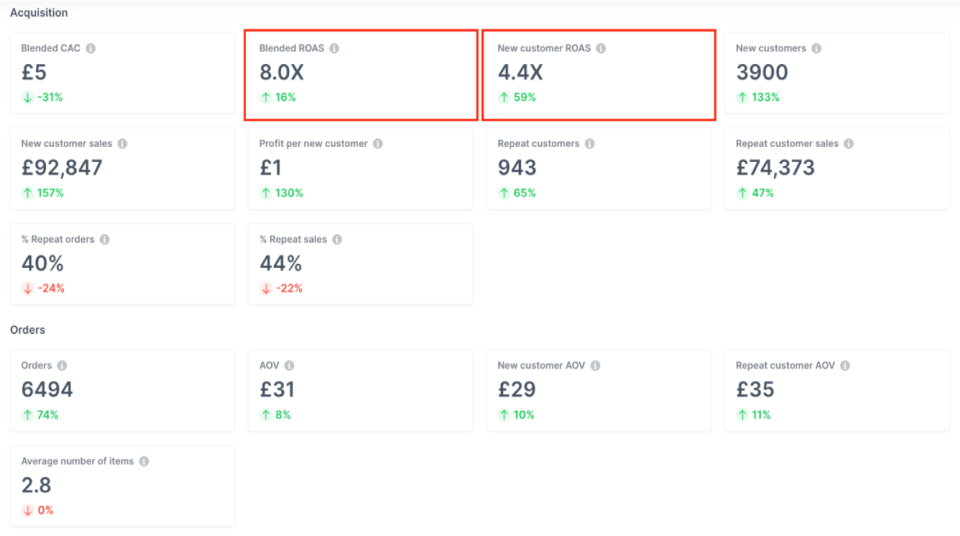The image size is (960, 536).
Task: Click the info icon beside Orders metric
Action: pyautogui.click(x=62, y=366)
